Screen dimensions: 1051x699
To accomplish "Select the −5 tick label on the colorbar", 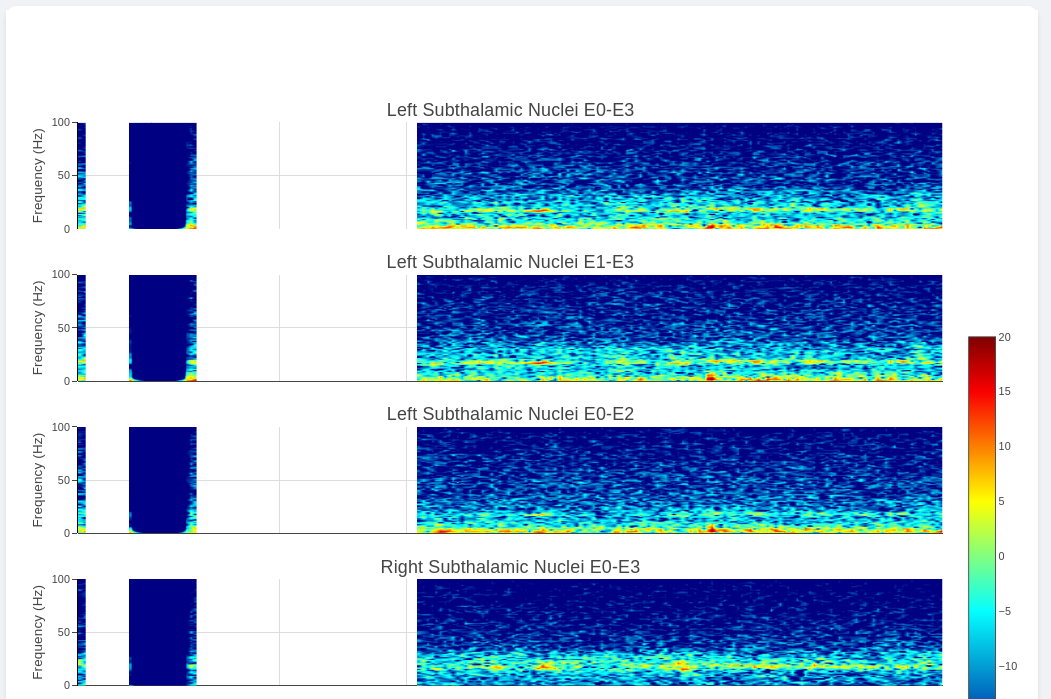I will 1004,611.
